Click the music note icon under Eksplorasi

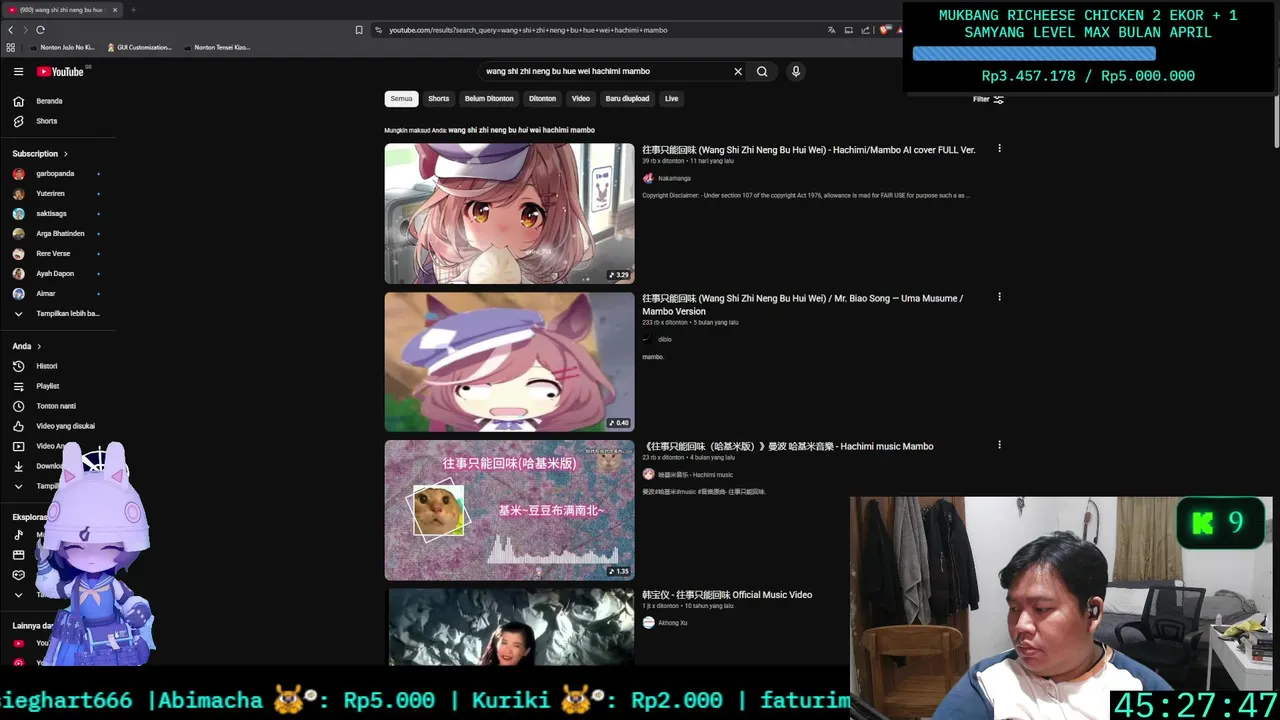[x=18, y=535]
